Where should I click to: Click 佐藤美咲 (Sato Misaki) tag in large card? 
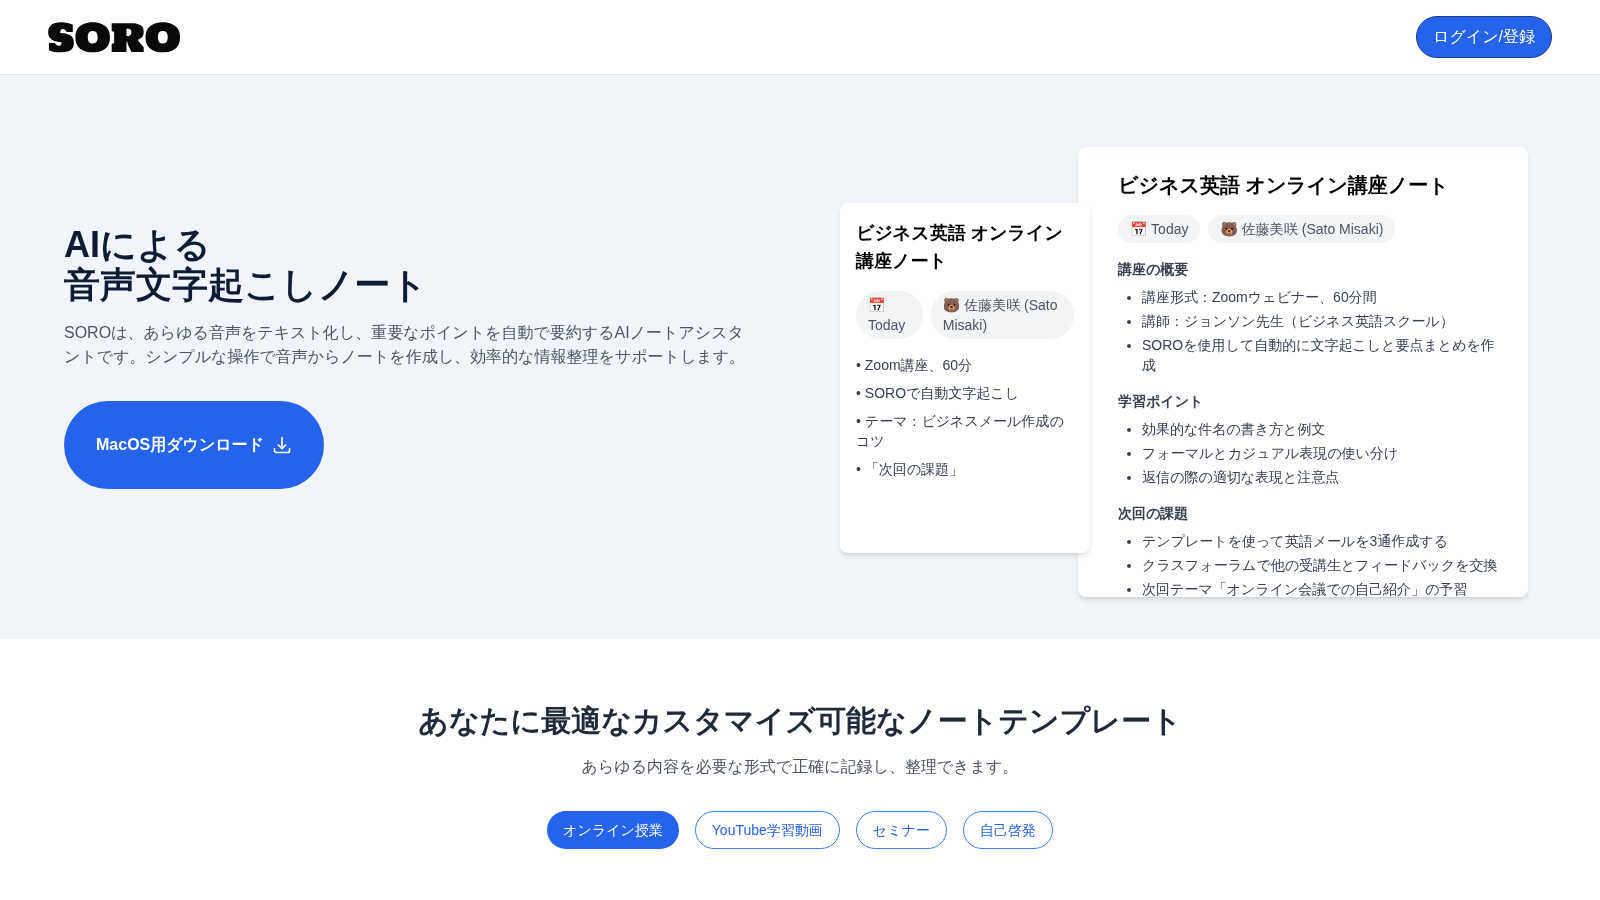coord(1301,229)
